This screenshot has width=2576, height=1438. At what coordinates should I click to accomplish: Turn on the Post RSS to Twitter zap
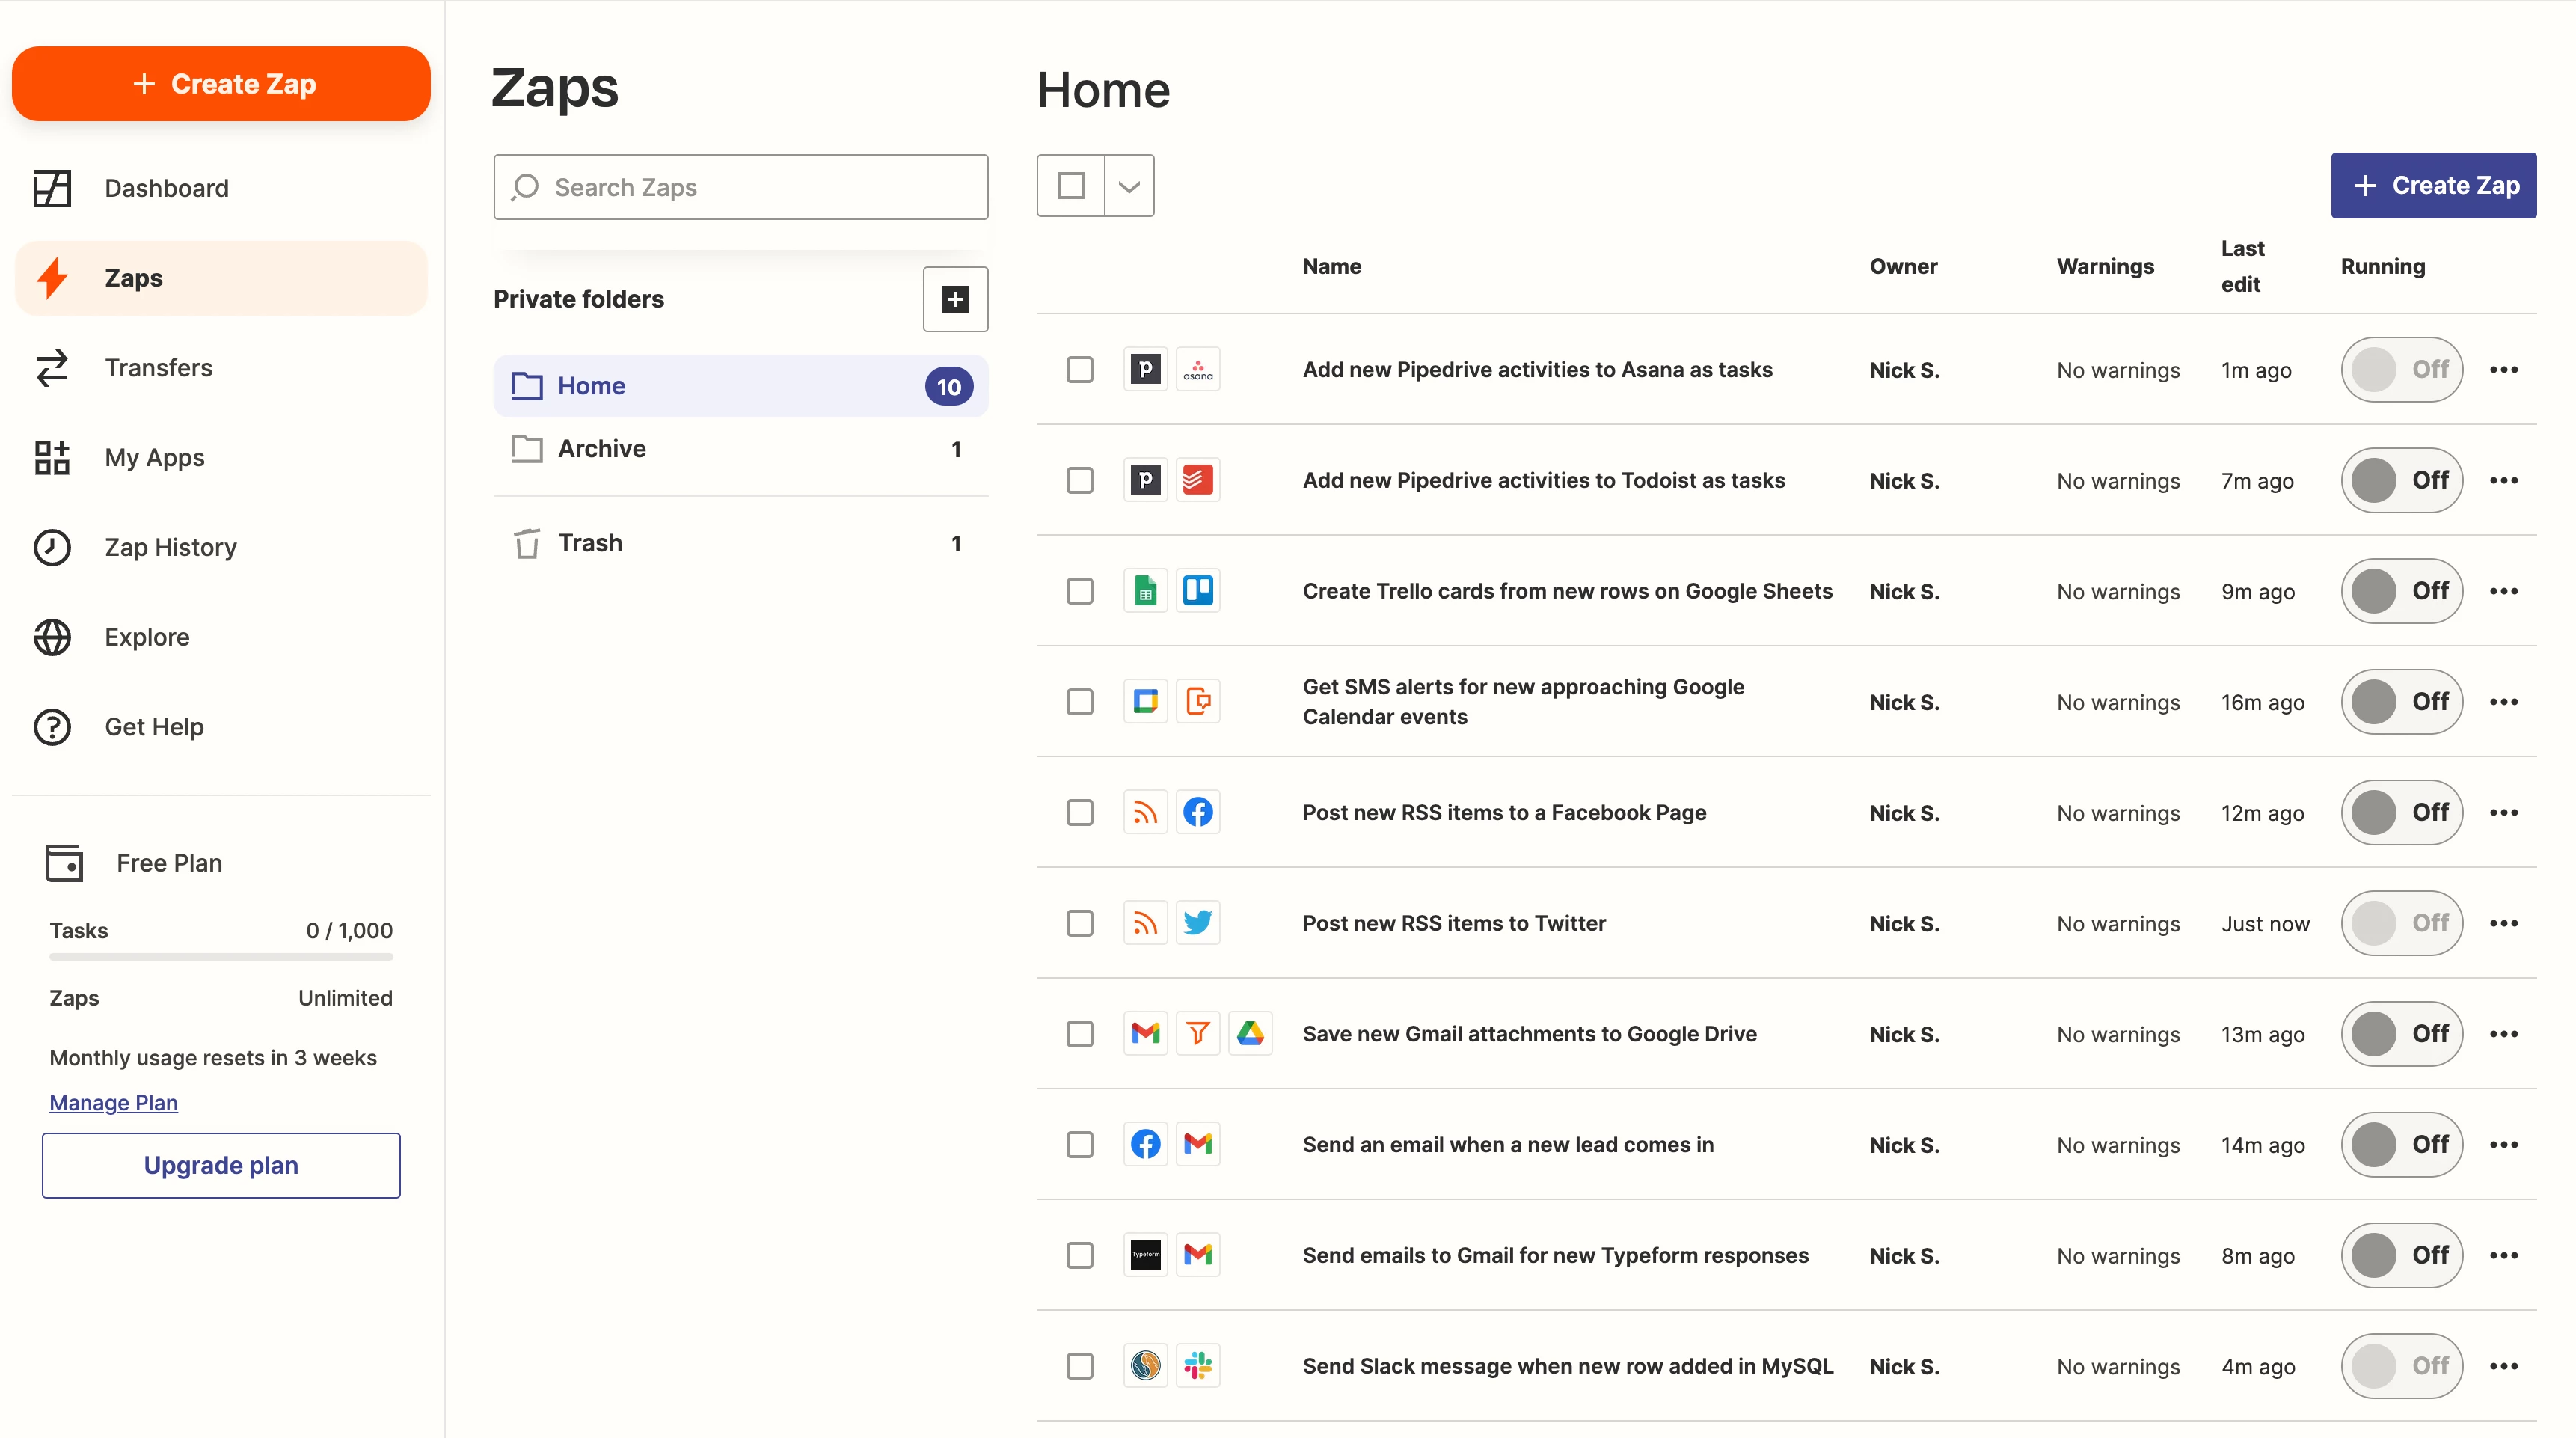tap(2400, 922)
